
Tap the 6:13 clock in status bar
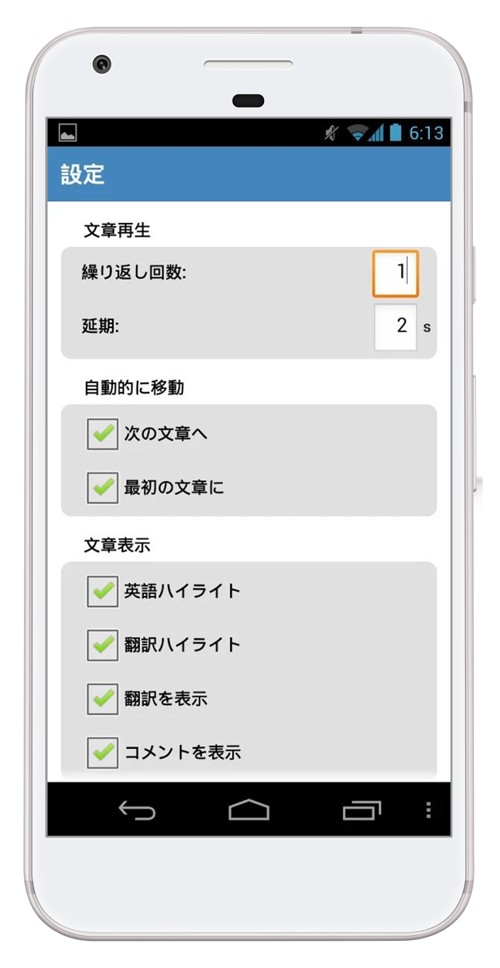point(426,132)
